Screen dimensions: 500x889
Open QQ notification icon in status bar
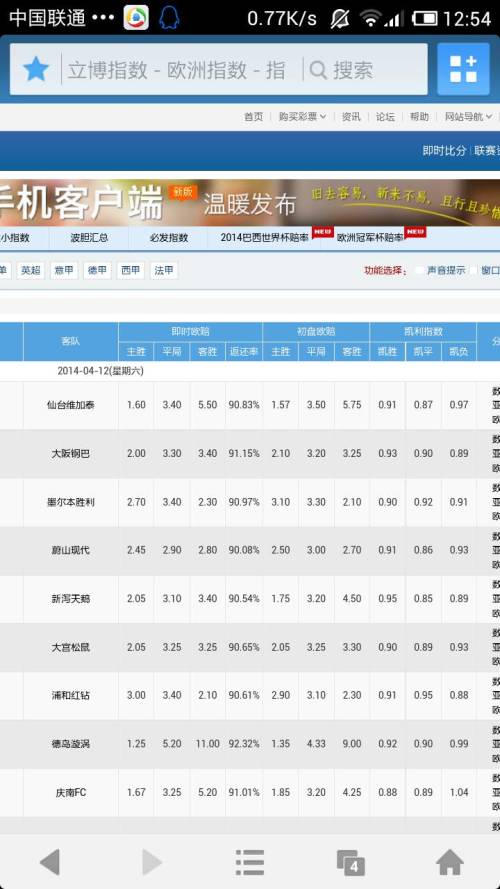tap(169, 18)
